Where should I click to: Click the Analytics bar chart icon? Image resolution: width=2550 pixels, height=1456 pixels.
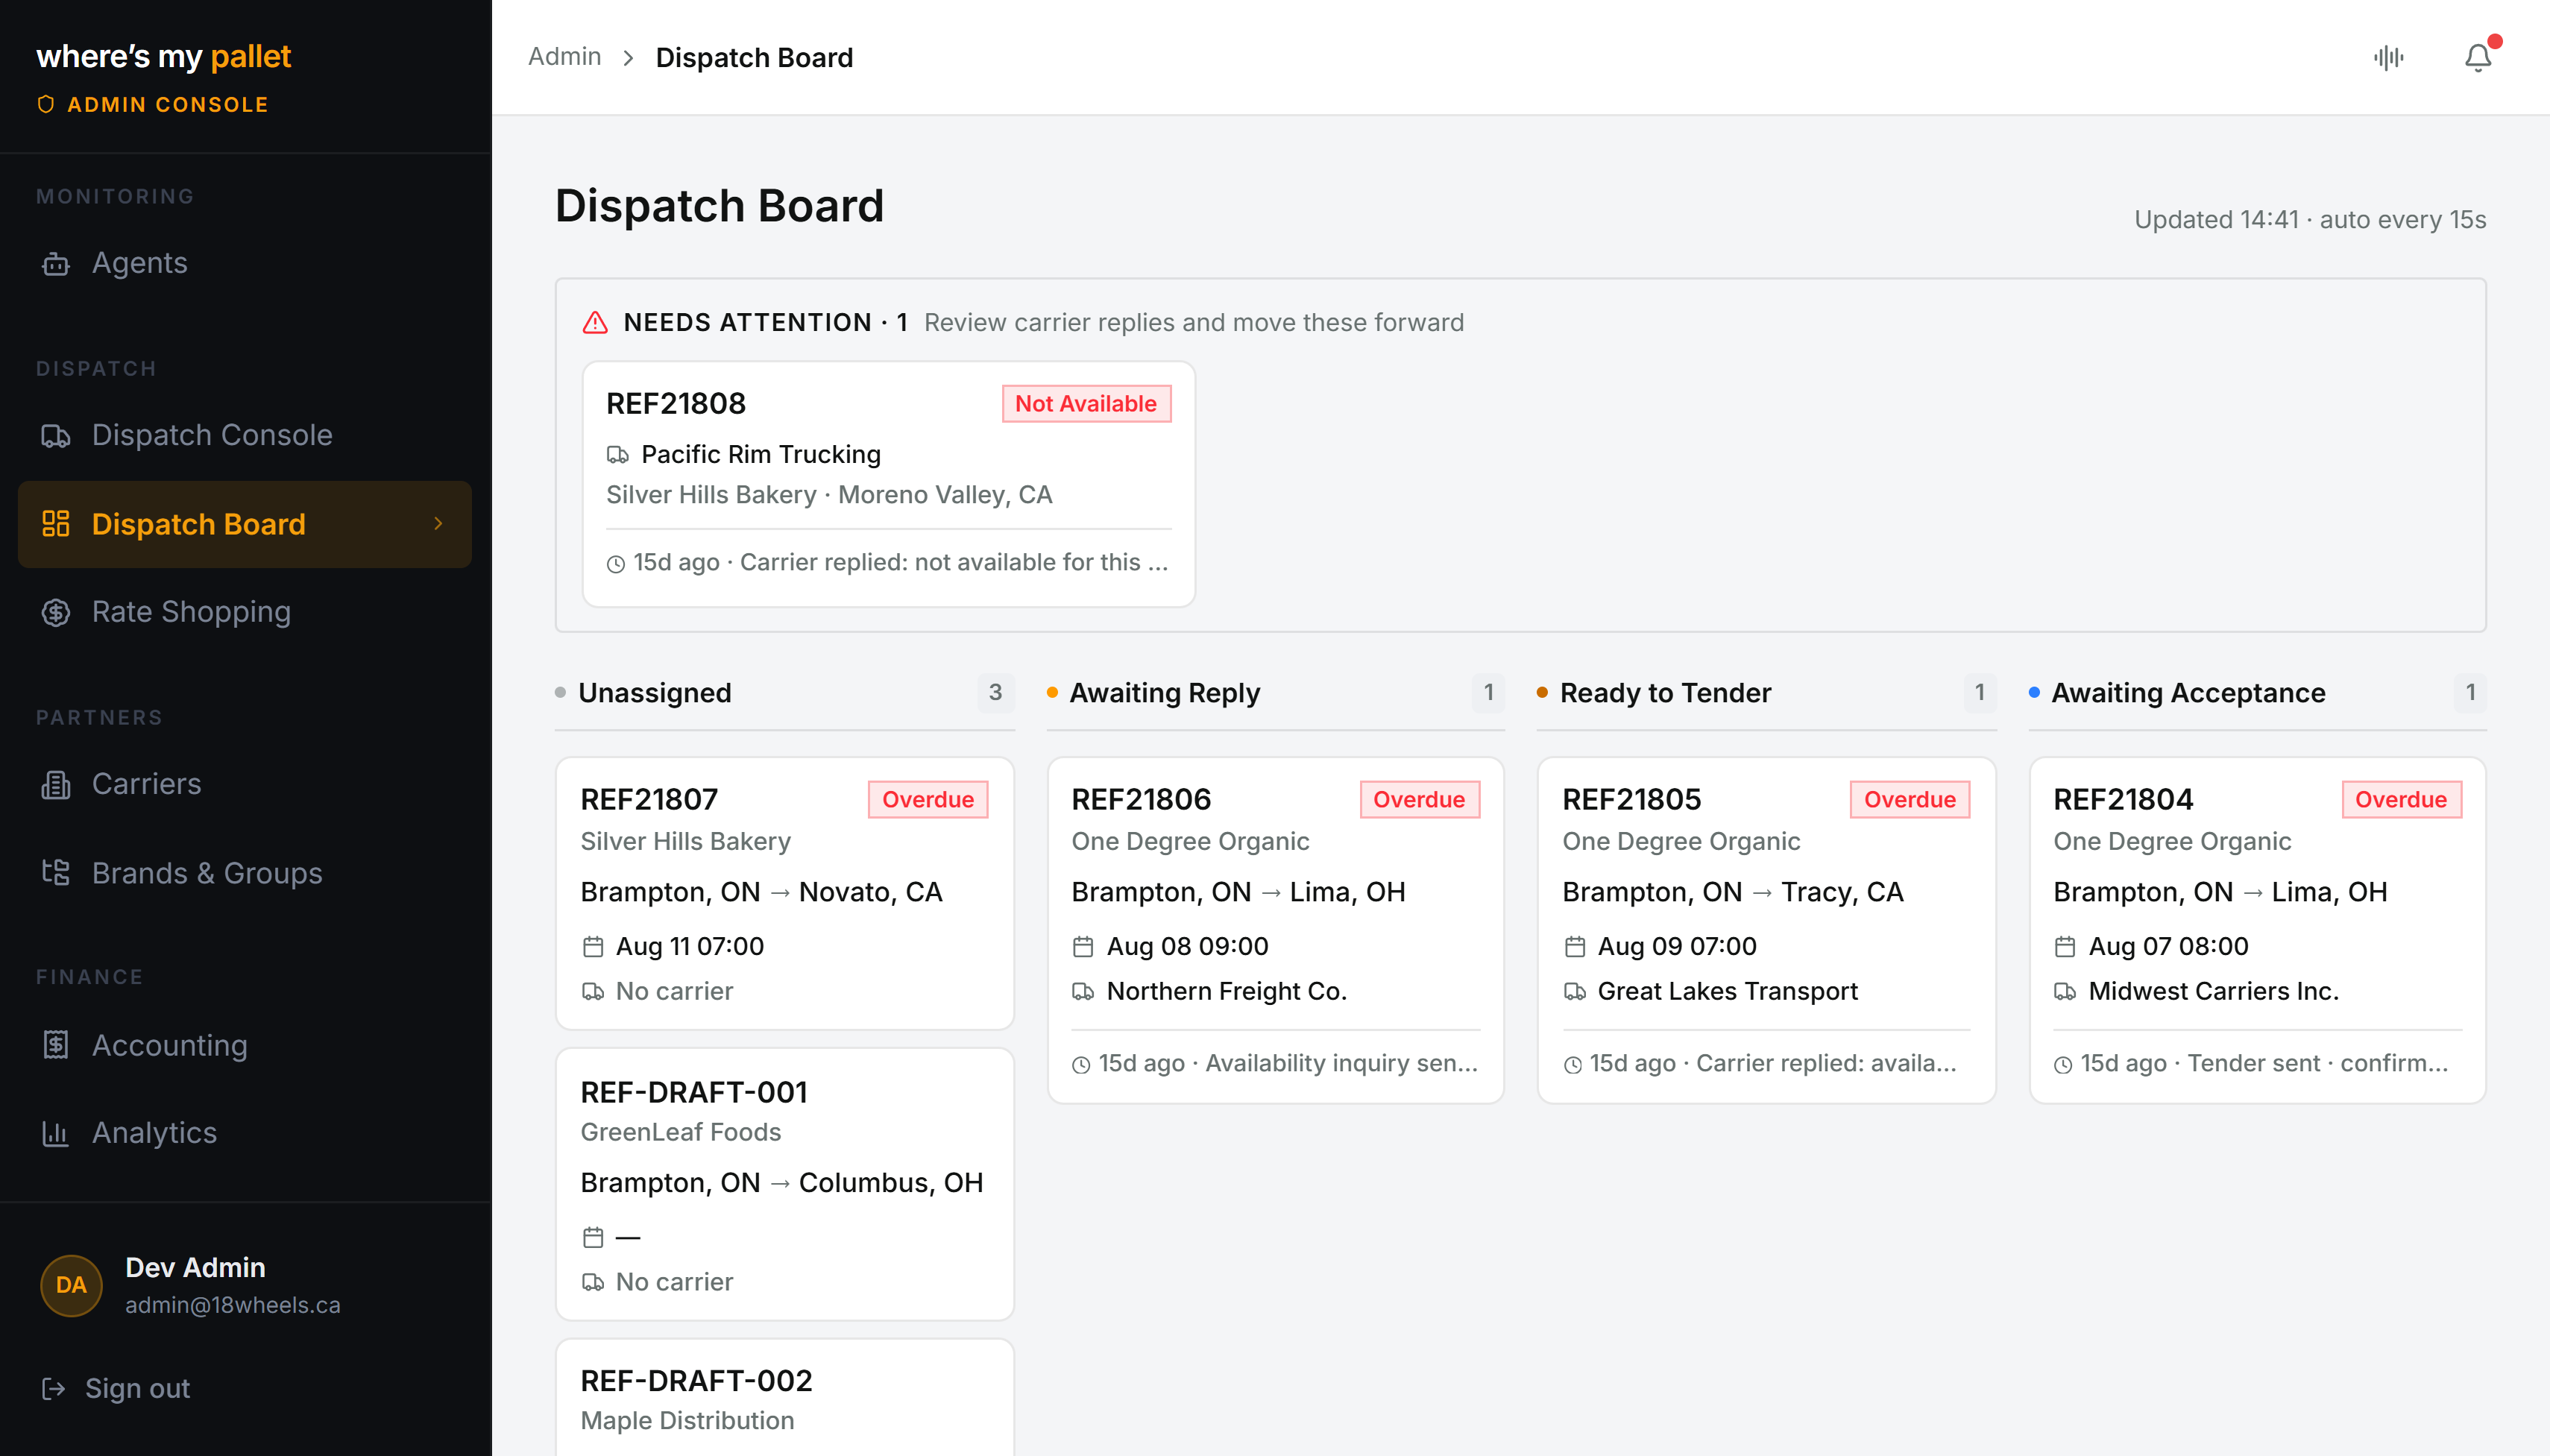tap(56, 1133)
